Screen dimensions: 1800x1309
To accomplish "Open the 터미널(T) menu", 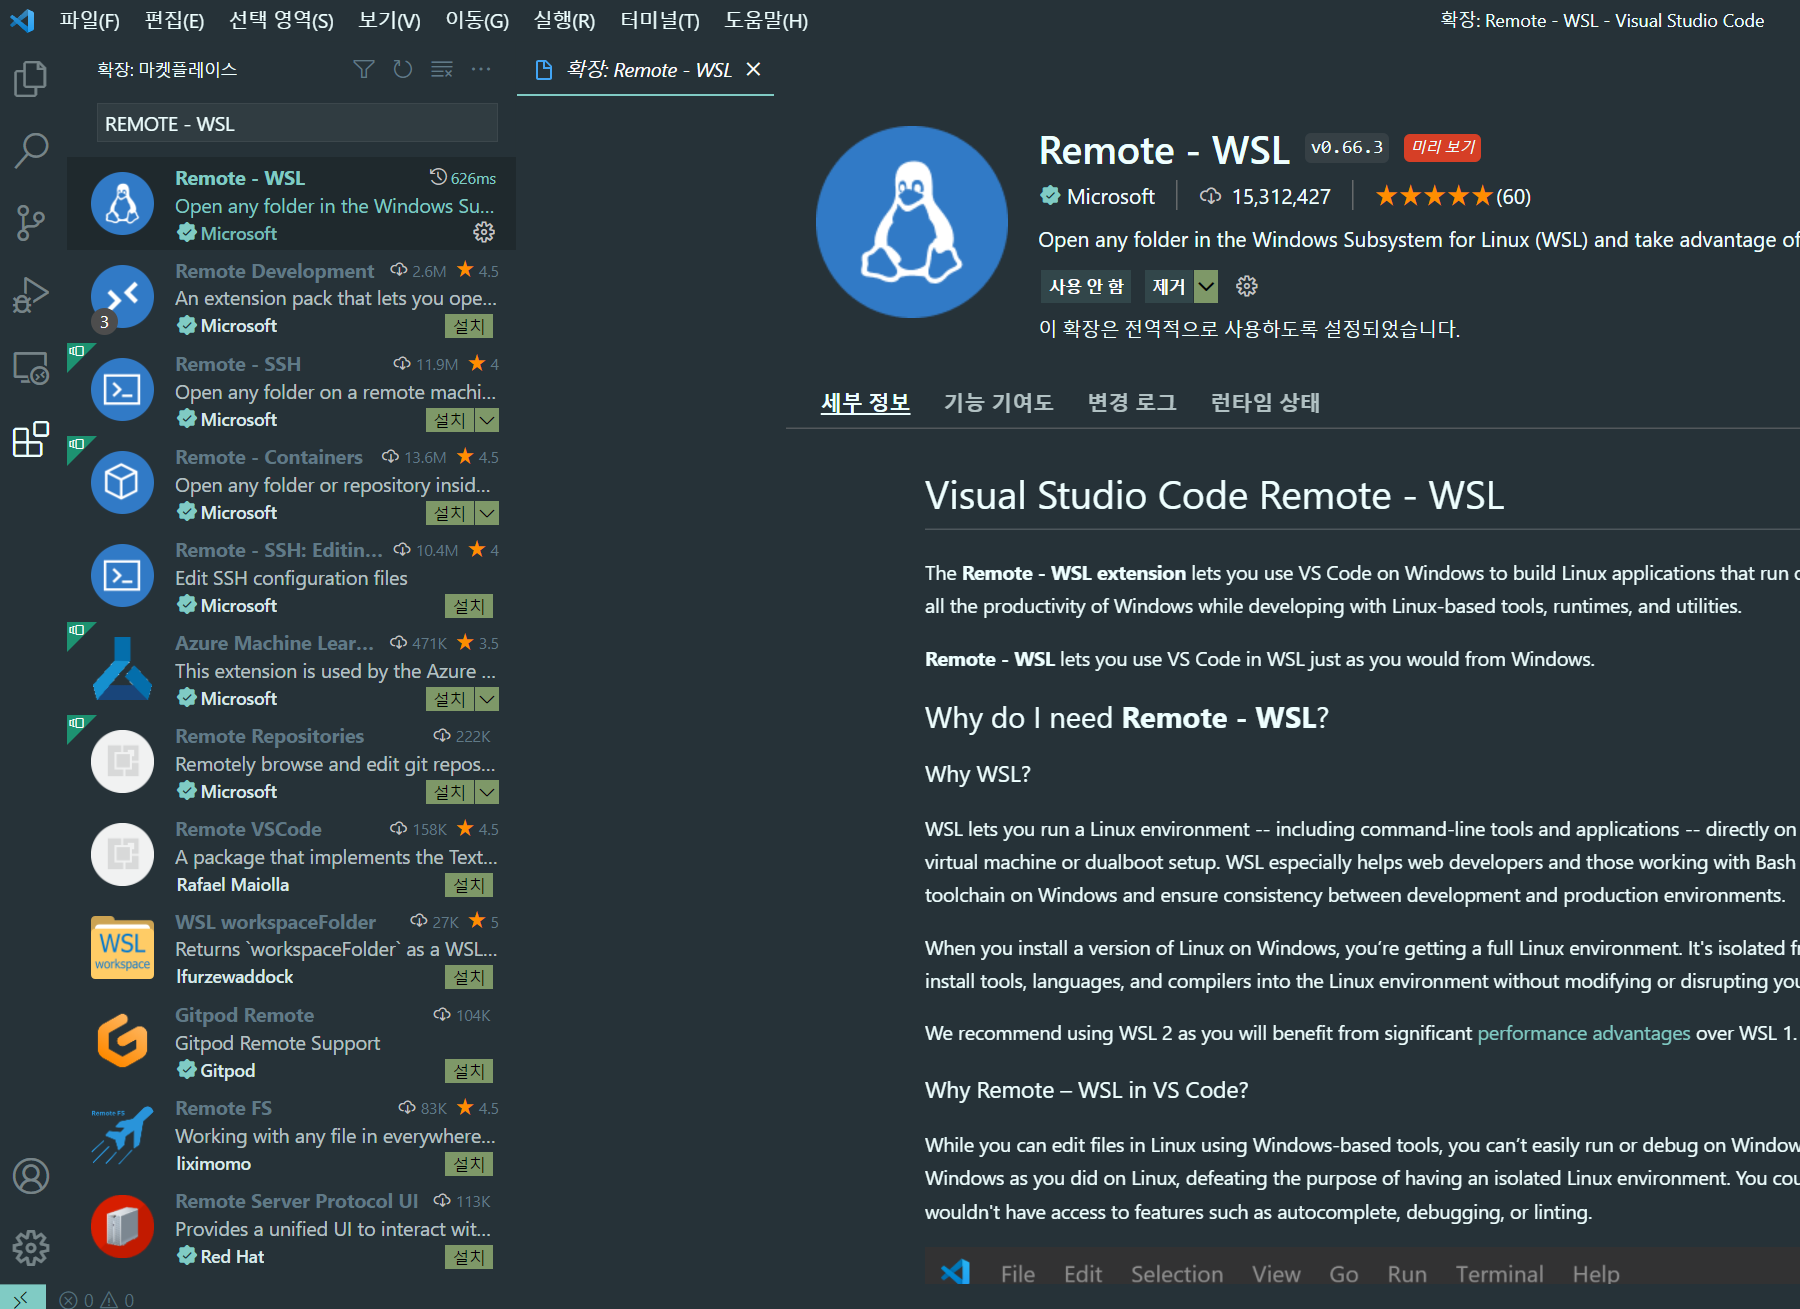I will (x=659, y=20).
